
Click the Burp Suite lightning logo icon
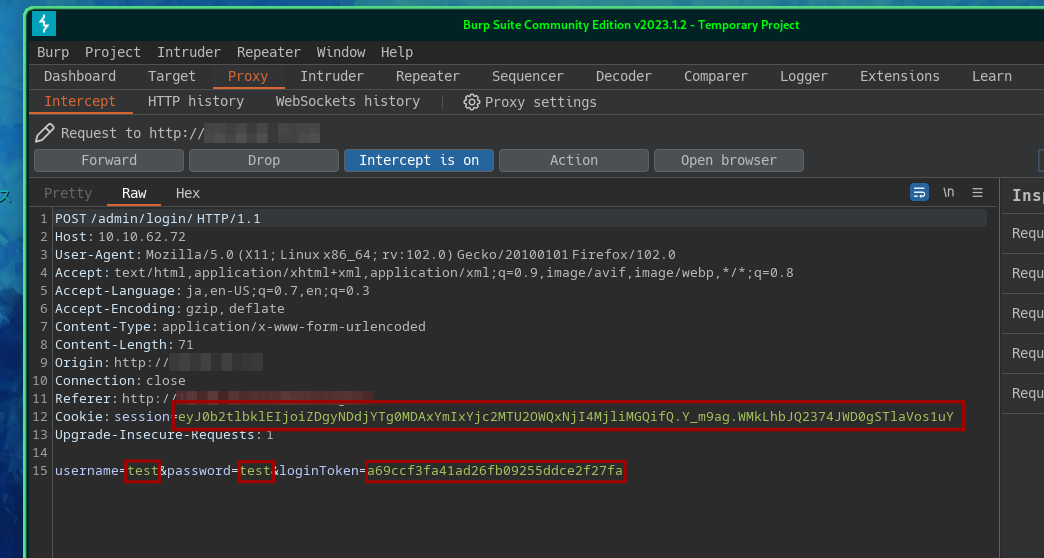[x=44, y=24]
